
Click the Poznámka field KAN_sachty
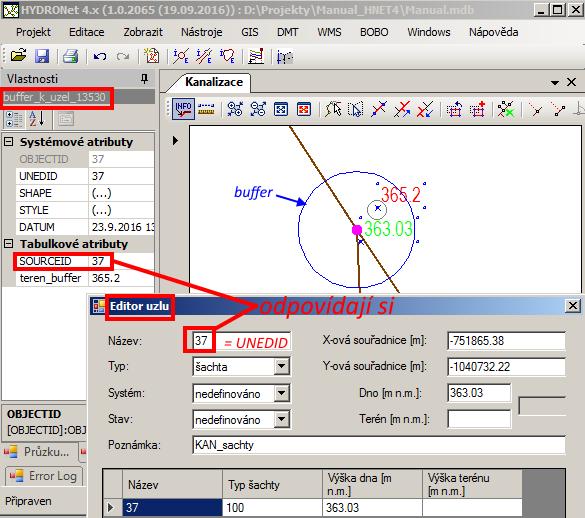click(x=379, y=445)
